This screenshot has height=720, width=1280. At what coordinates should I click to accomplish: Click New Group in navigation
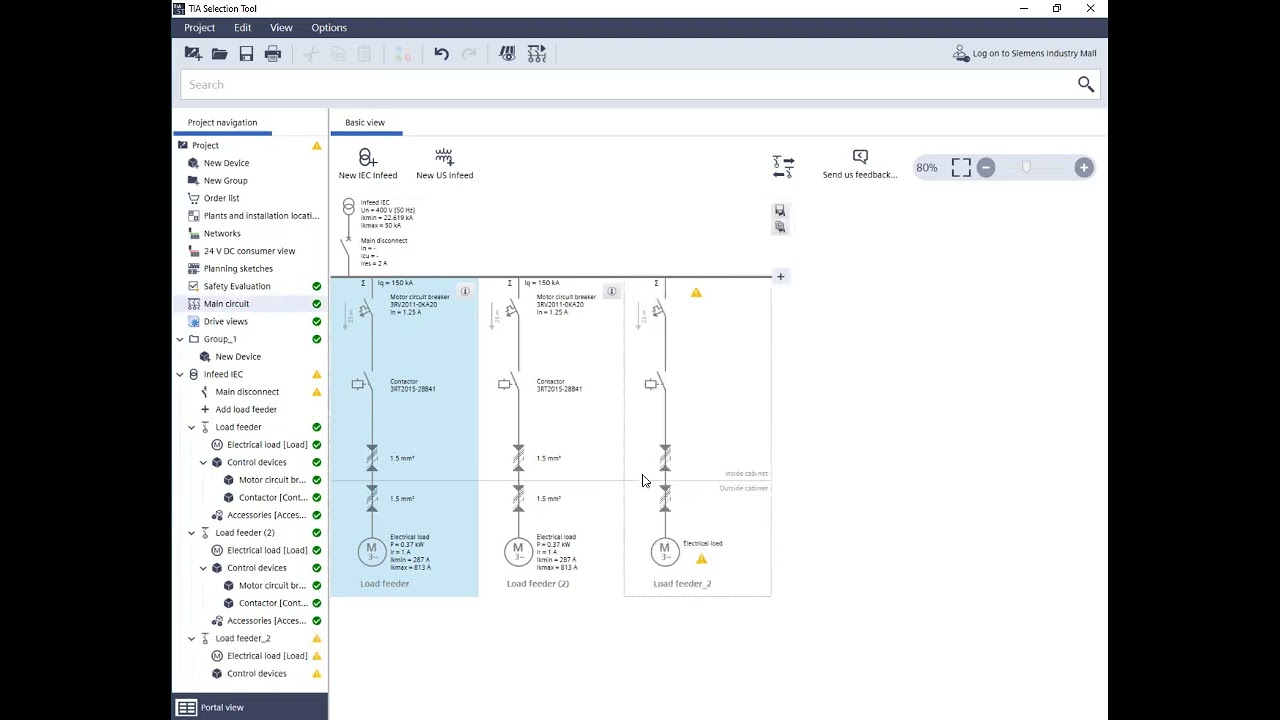click(225, 181)
